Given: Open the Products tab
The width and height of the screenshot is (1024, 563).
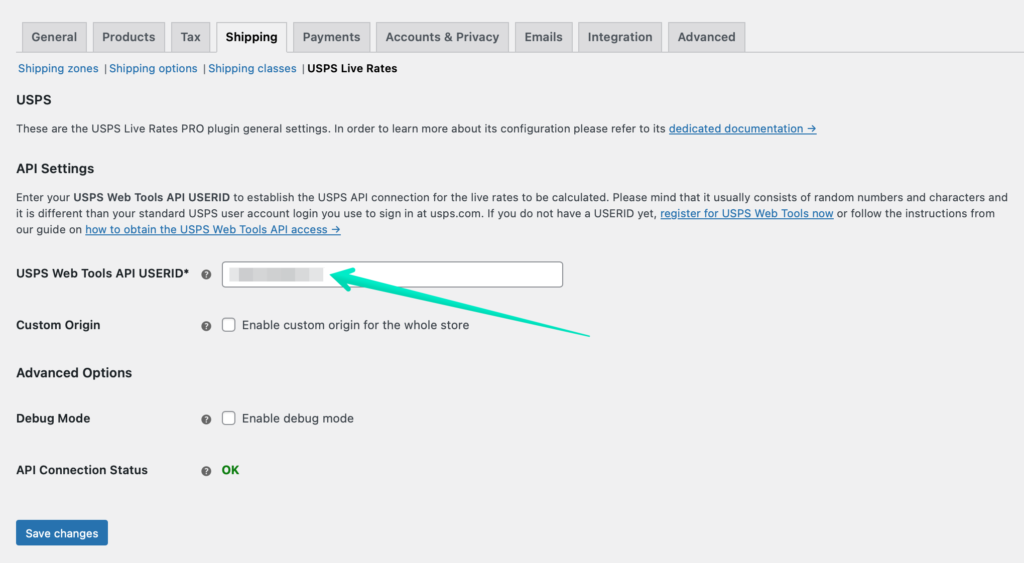Looking at the screenshot, I should pos(129,37).
